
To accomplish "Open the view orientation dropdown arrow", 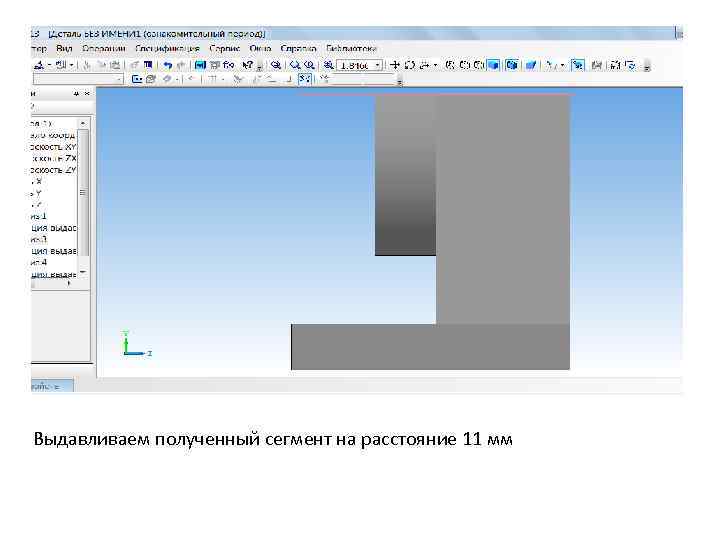I will point(435,65).
